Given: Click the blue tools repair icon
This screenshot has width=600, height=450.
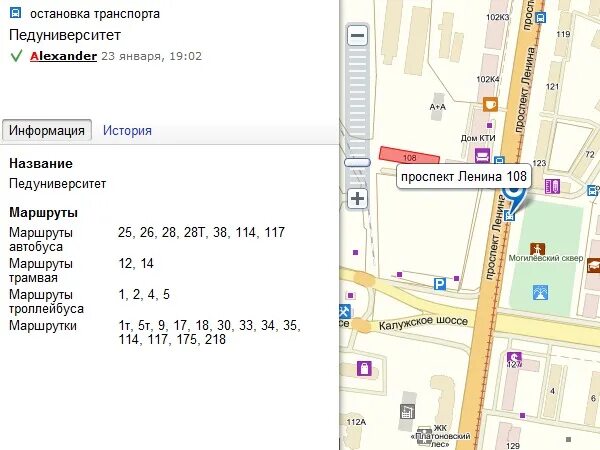Looking at the screenshot, I should 344,311.
